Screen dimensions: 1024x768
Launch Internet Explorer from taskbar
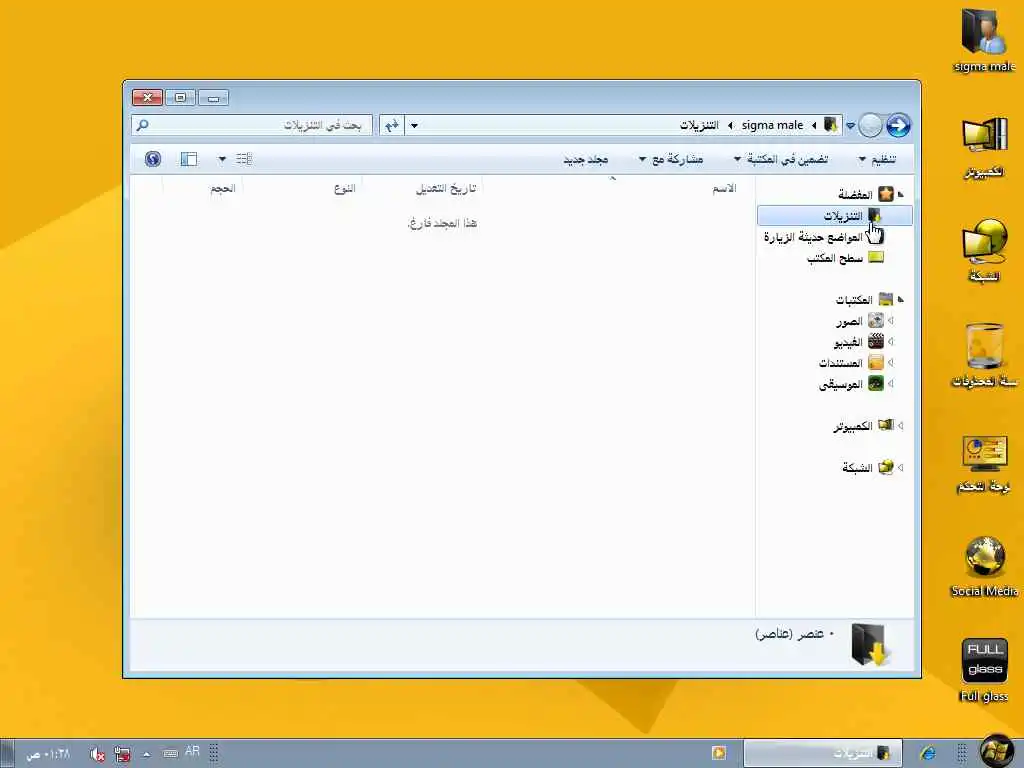(x=928, y=753)
